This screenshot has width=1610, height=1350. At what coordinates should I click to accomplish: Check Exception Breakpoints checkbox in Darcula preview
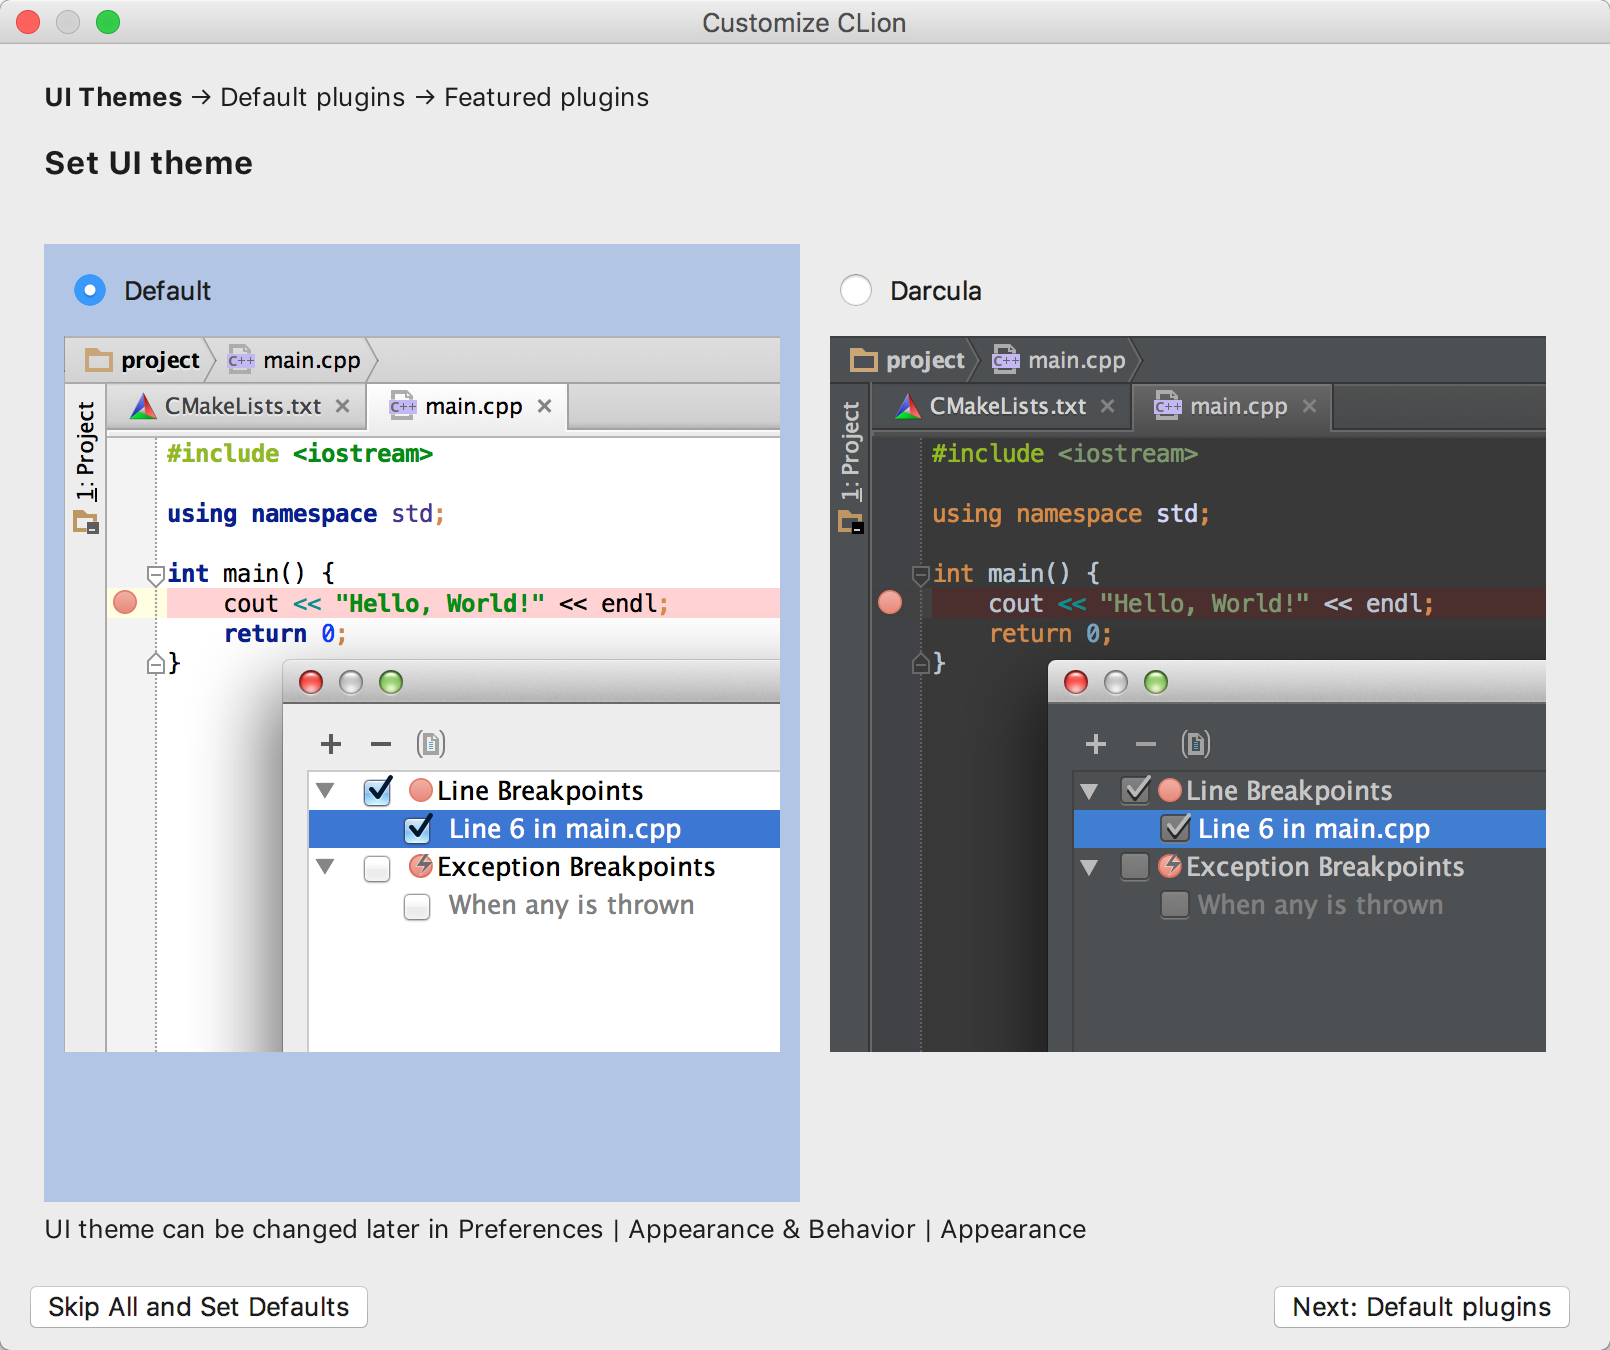[x=1135, y=866]
